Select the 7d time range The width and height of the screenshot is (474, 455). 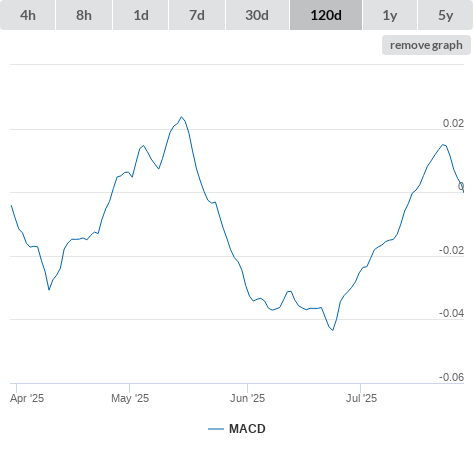pyautogui.click(x=197, y=15)
